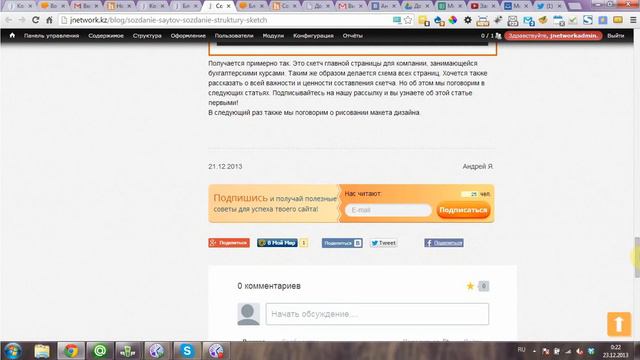
Task: Click the colorful wheel extension icon
Action: (x=453, y=20)
